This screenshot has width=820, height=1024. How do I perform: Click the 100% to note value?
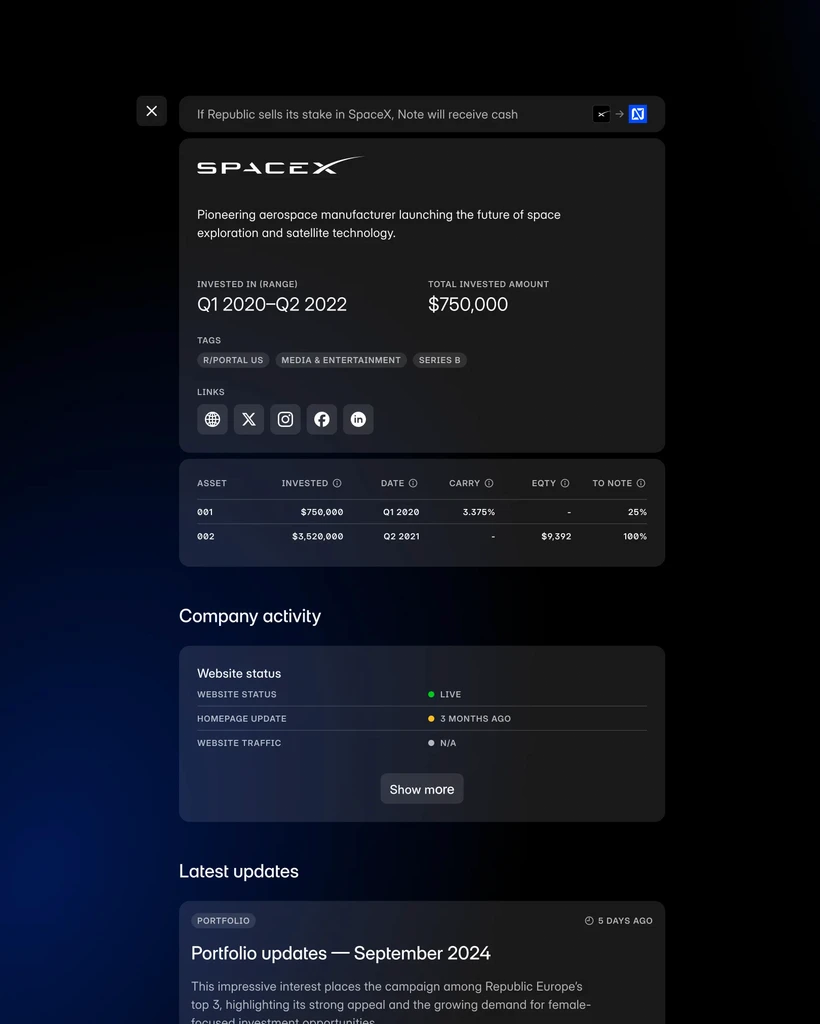click(635, 536)
